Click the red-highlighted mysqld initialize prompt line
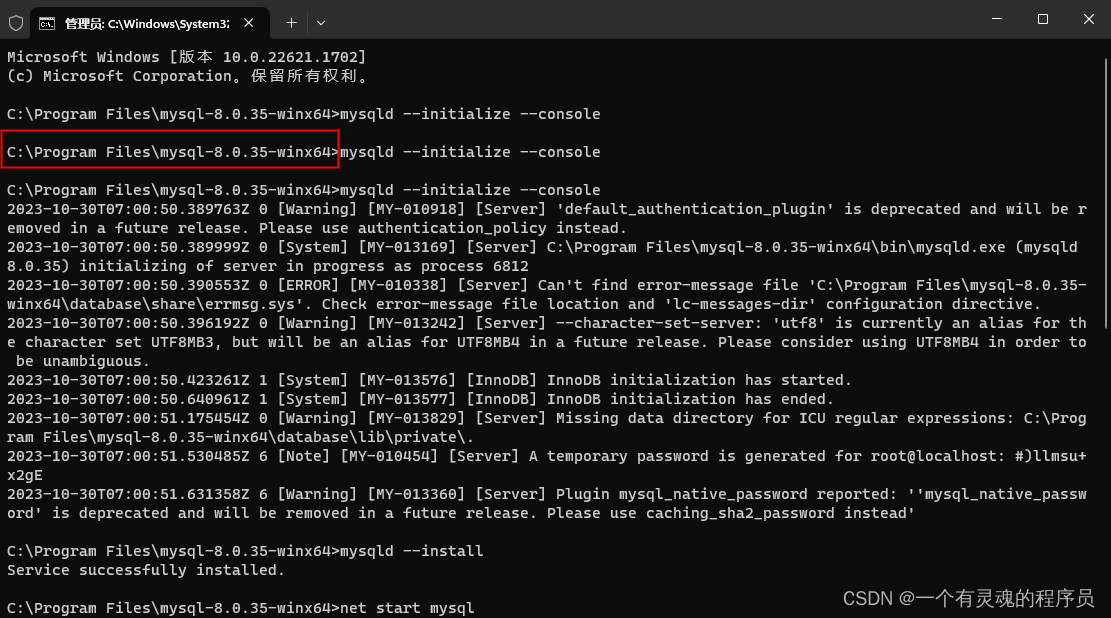 point(170,151)
